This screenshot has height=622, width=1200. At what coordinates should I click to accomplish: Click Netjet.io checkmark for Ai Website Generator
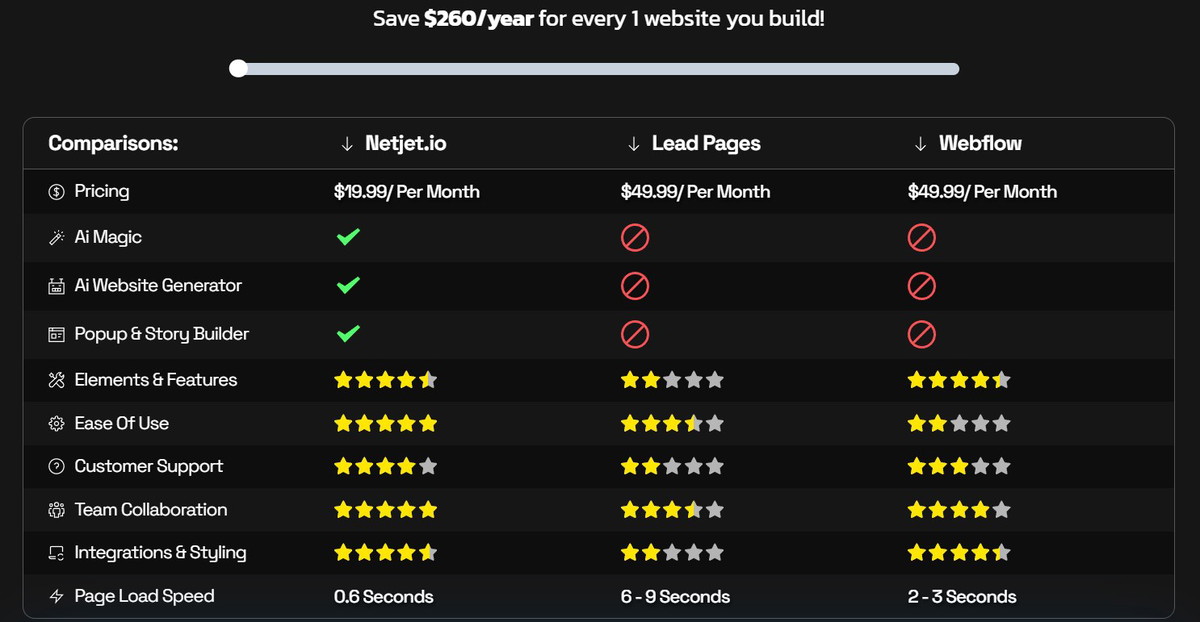[x=348, y=285]
